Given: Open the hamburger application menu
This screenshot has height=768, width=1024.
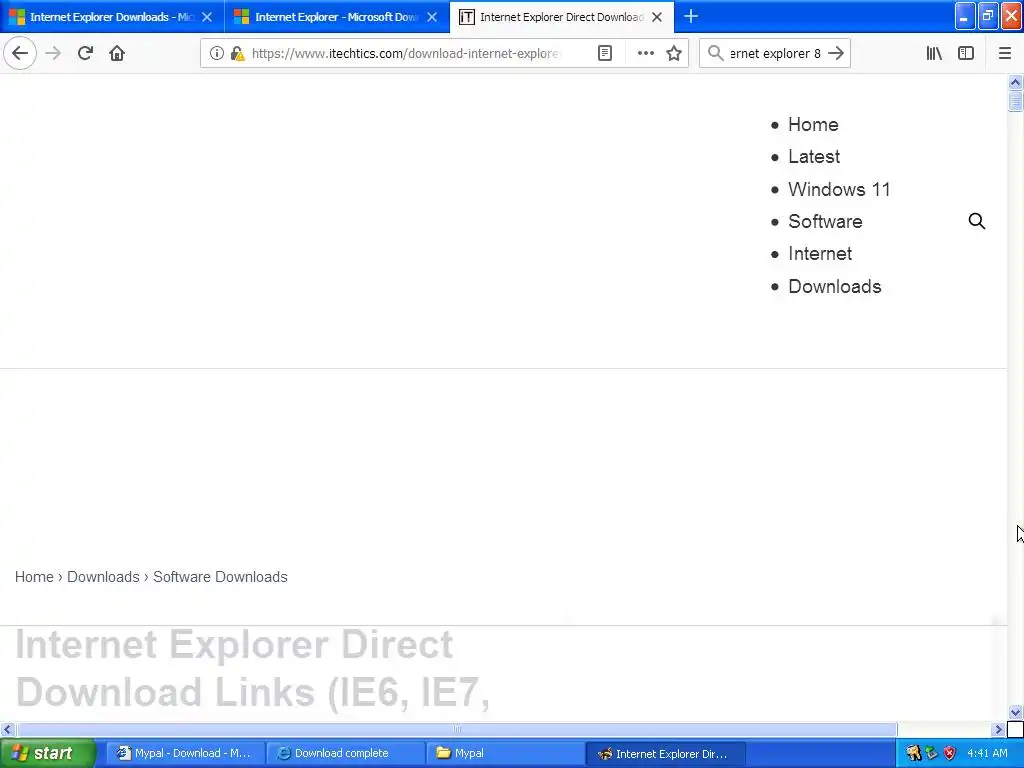Looking at the screenshot, I should tap(1005, 53).
